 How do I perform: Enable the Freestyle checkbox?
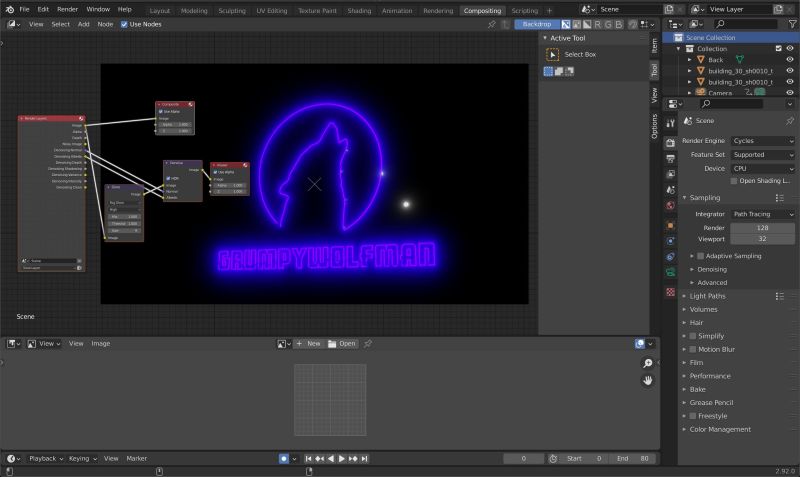point(693,416)
